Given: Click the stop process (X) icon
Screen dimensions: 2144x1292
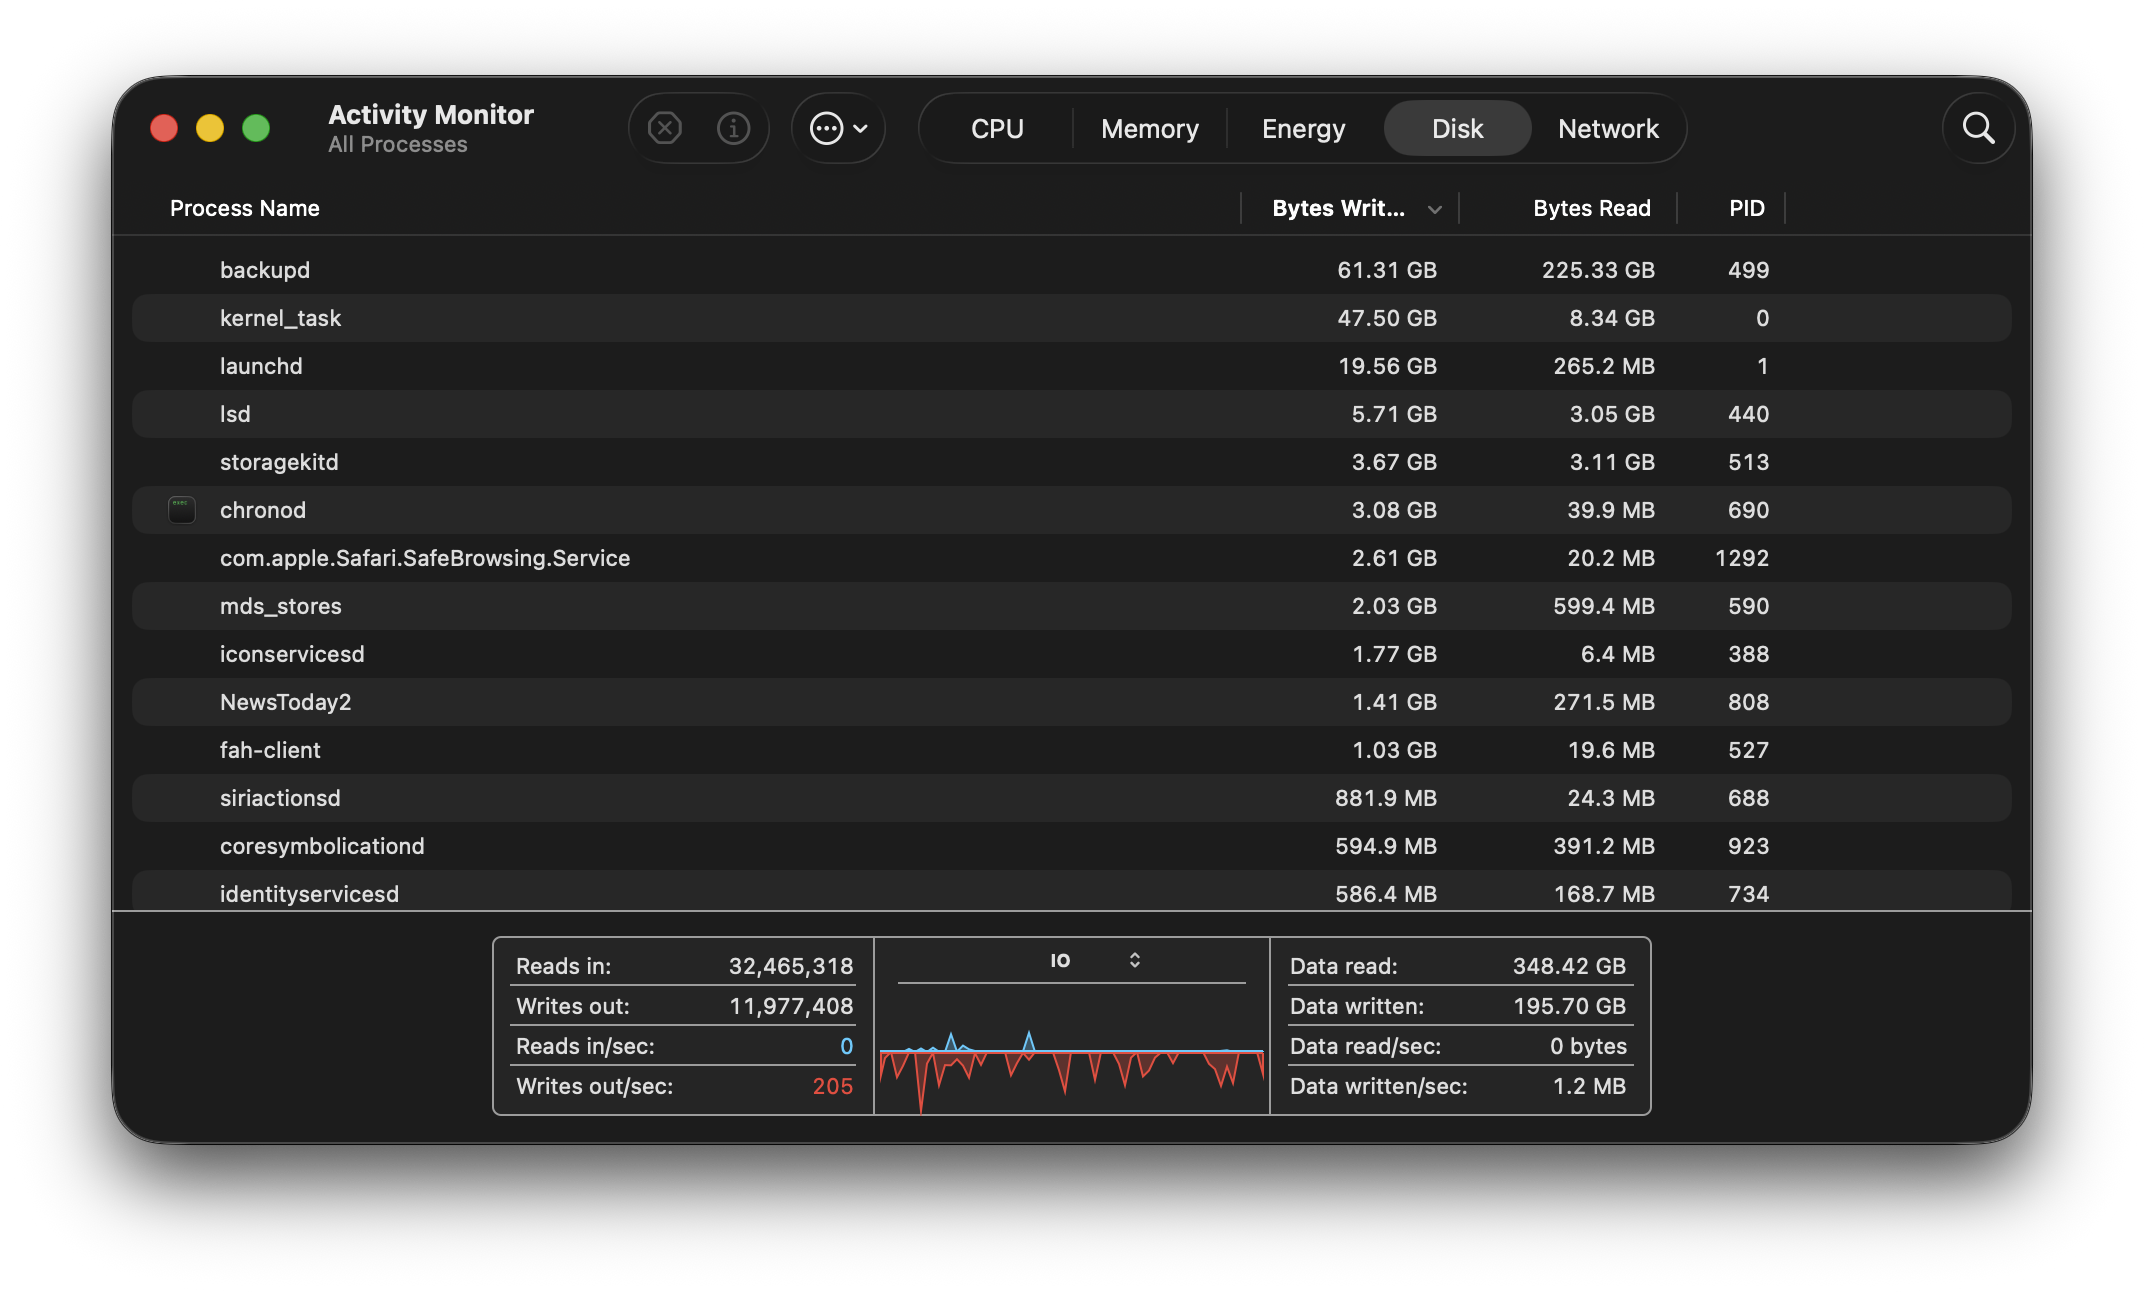Looking at the screenshot, I should point(665,128).
